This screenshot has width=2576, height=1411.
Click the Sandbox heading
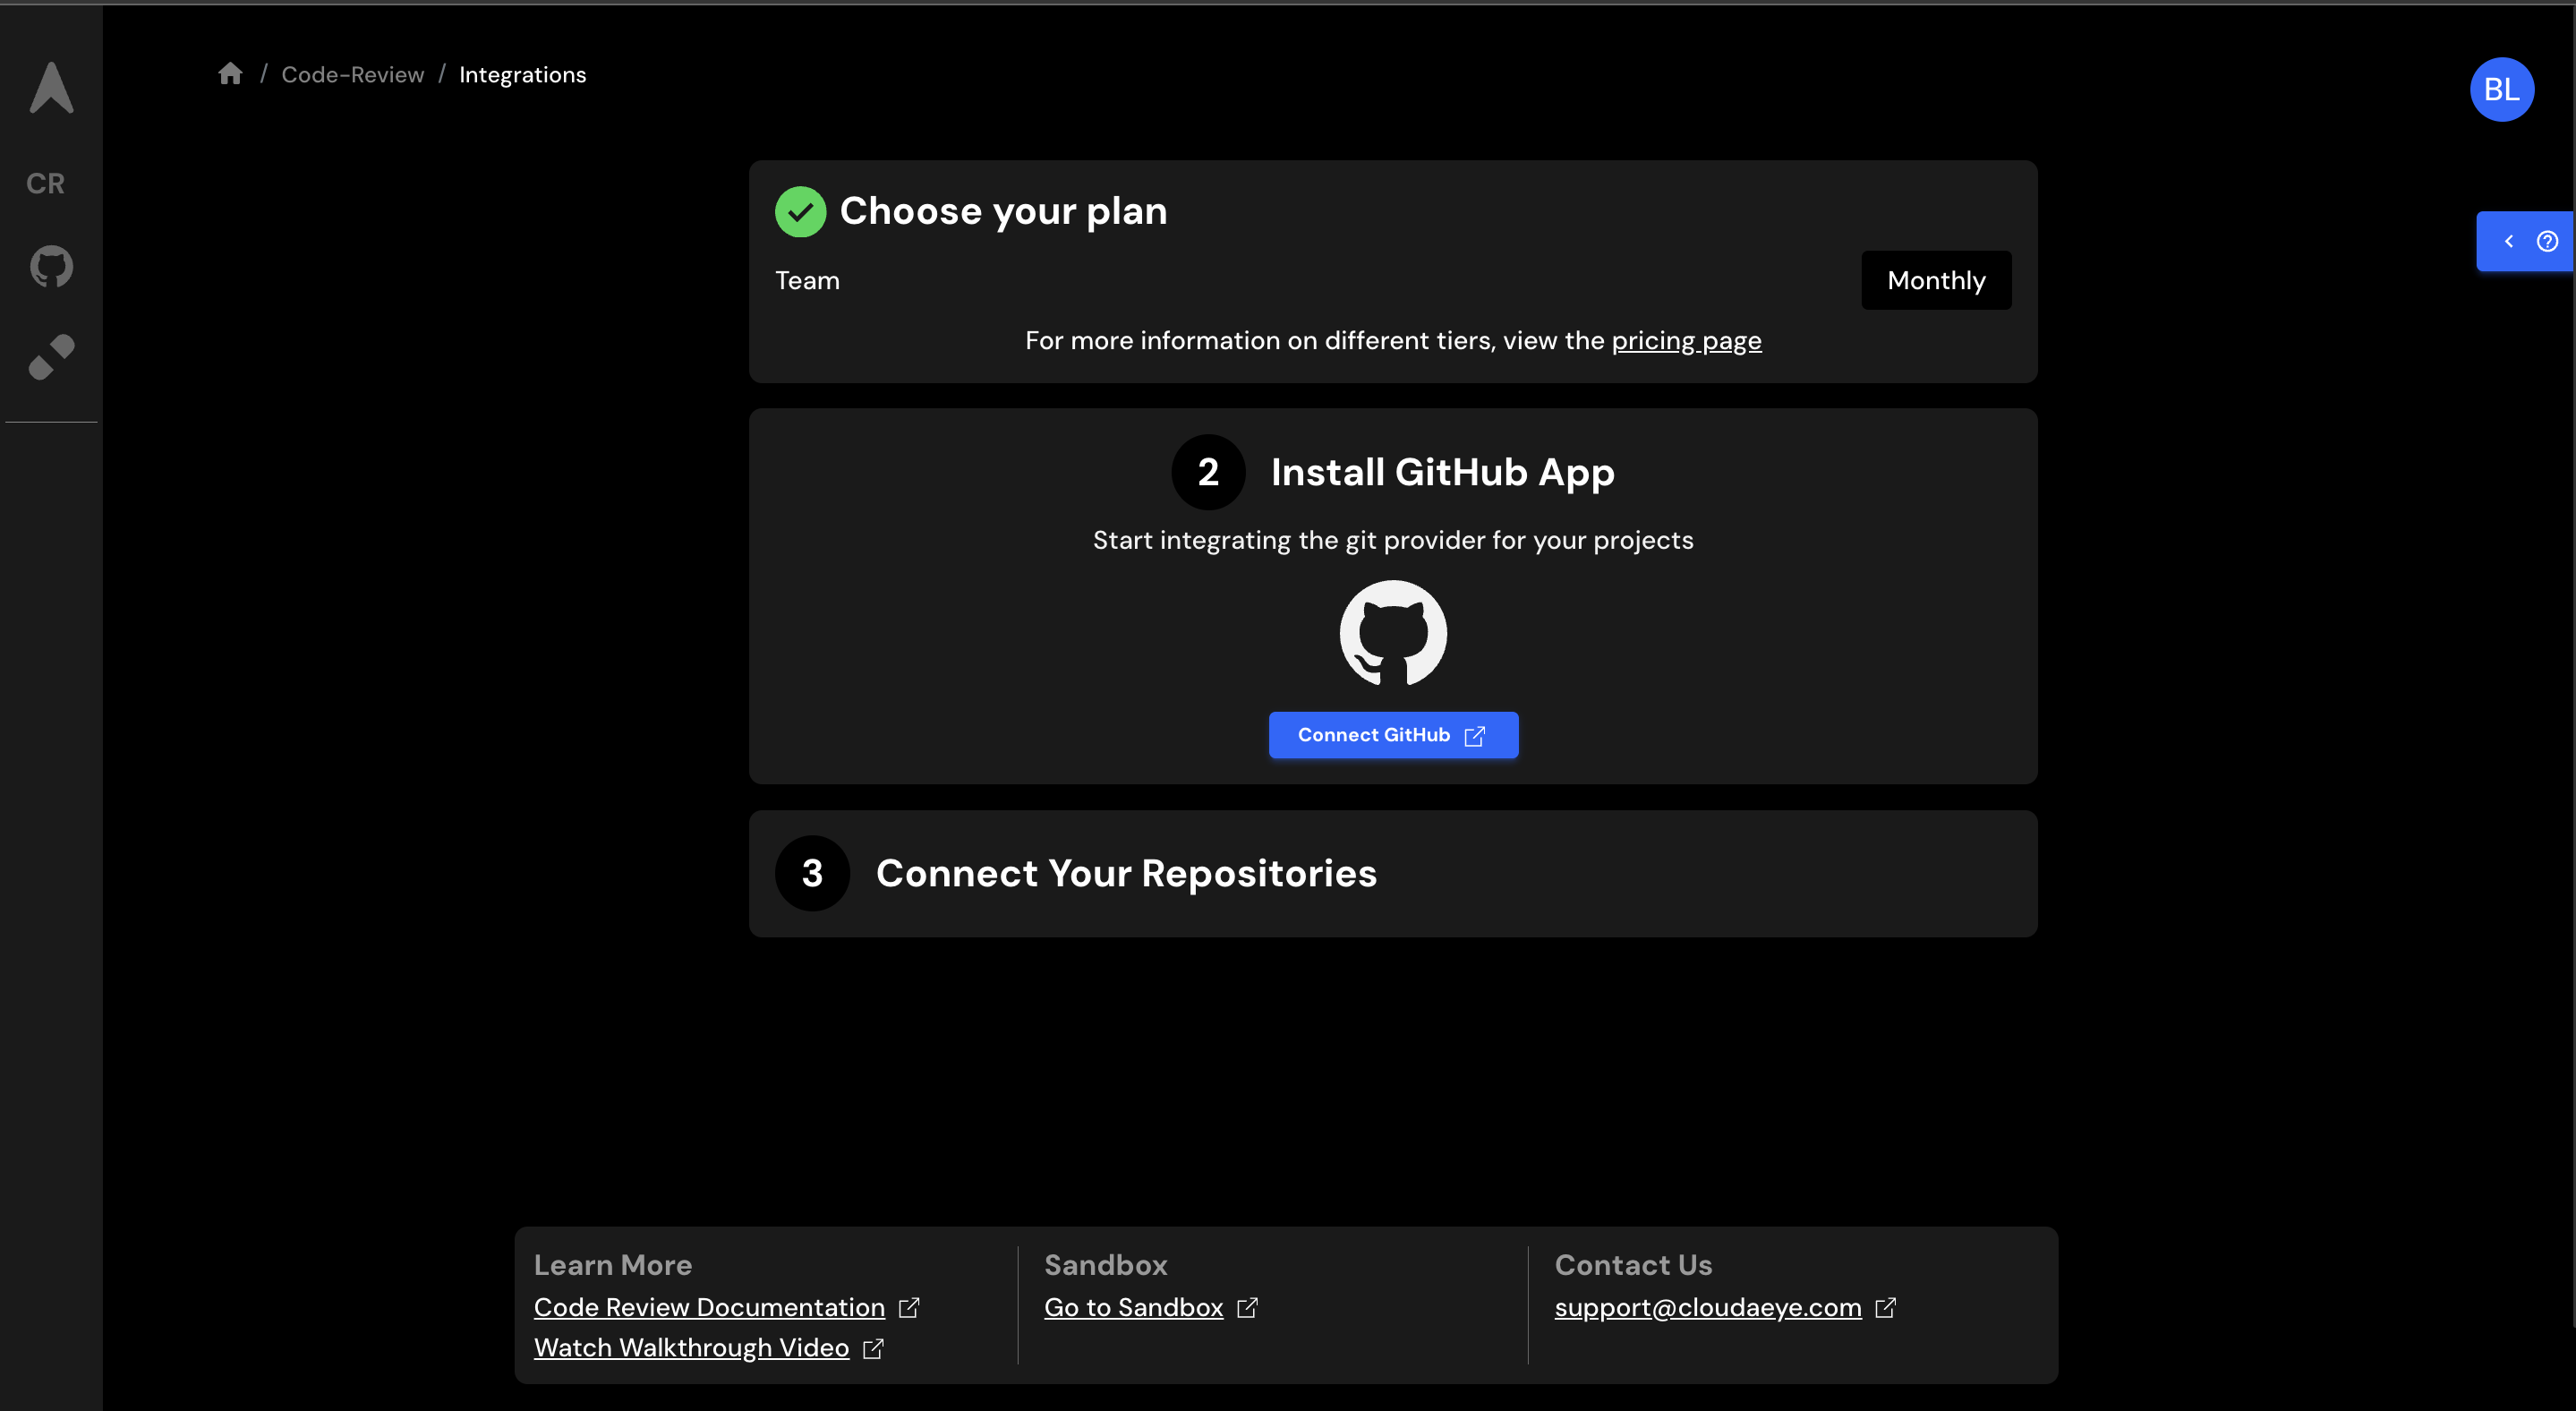(1105, 1265)
